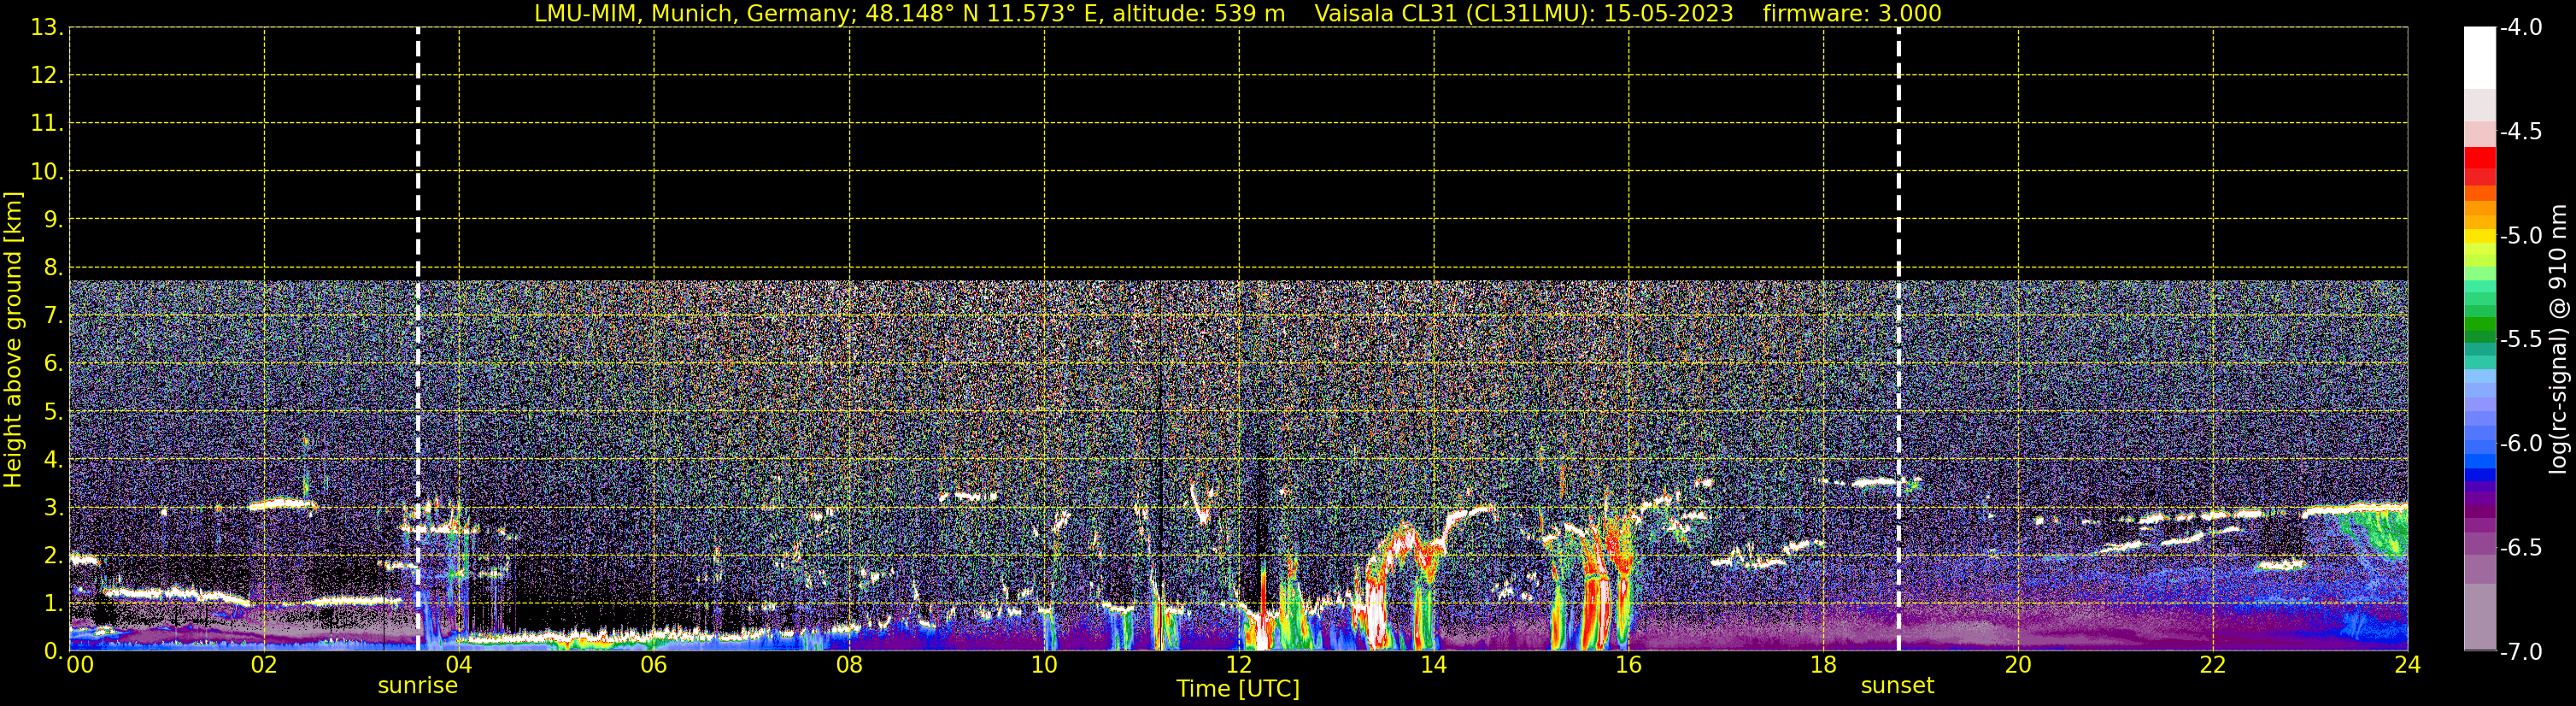2576x706 pixels.
Task: Click the time axis tick label '14'
Action: (x=1434, y=666)
